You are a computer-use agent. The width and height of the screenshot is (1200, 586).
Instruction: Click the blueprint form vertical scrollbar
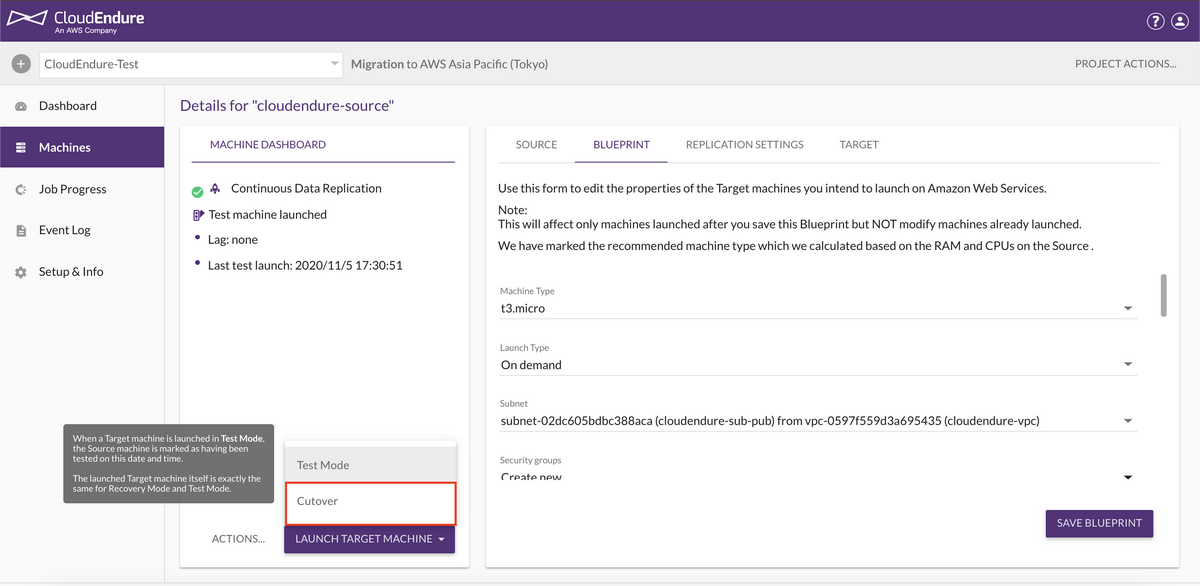pyautogui.click(x=1163, y=295)
